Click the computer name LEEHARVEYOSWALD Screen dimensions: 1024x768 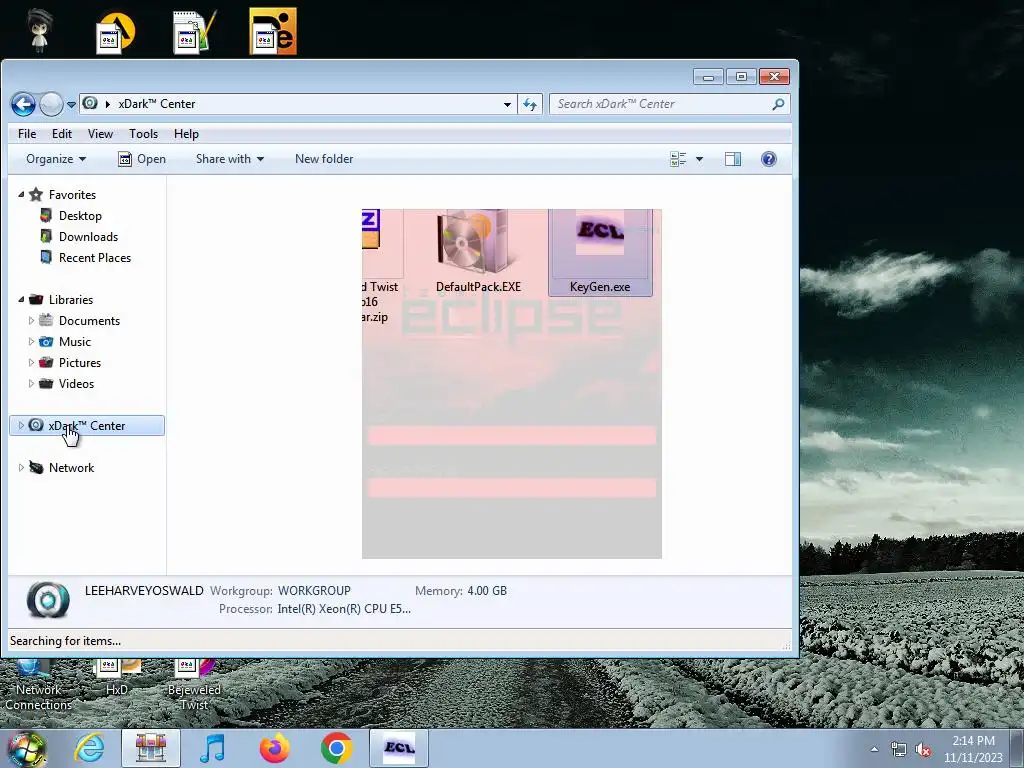[x=144, y=590]
